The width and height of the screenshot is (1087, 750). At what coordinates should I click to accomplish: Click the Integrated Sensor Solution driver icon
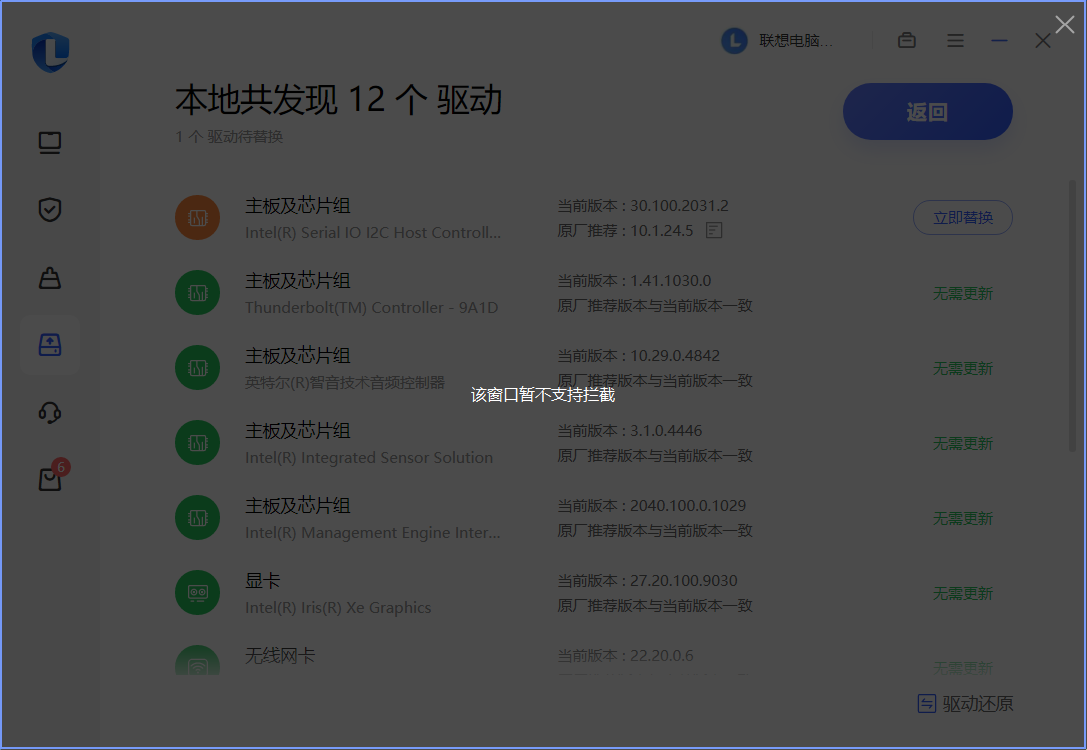point(198,442)
